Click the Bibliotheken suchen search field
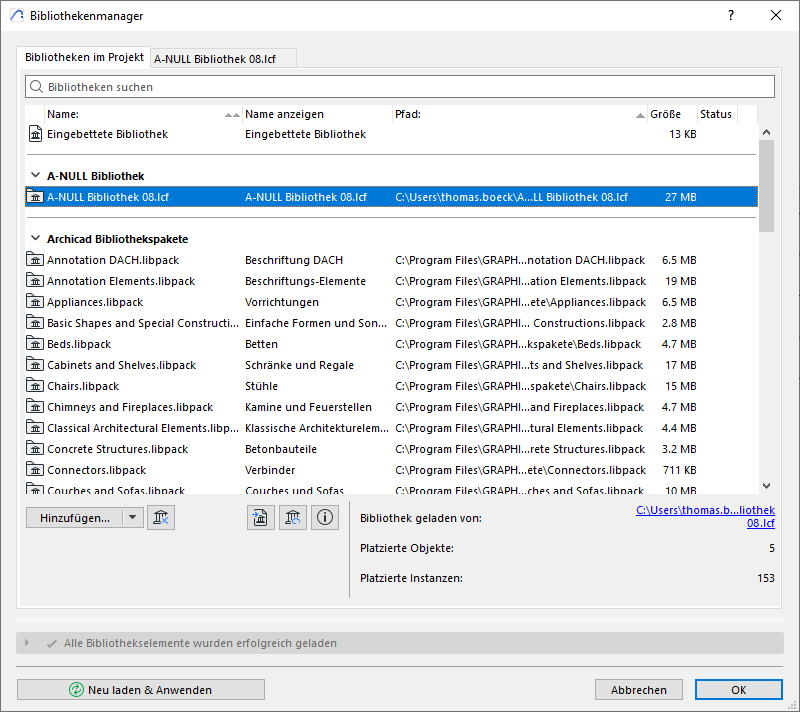The height and width of the screenshot is (712, 800). click(x=400, y=87)
